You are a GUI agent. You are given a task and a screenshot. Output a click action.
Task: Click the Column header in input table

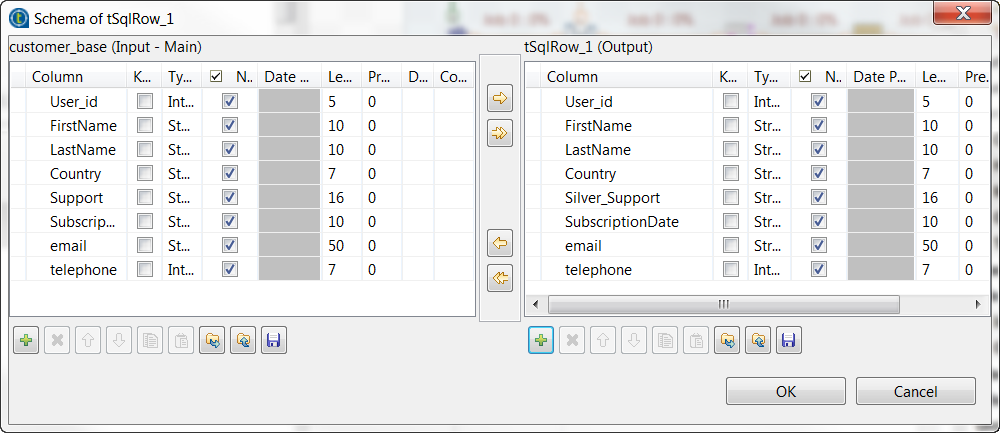pos(76,77)
